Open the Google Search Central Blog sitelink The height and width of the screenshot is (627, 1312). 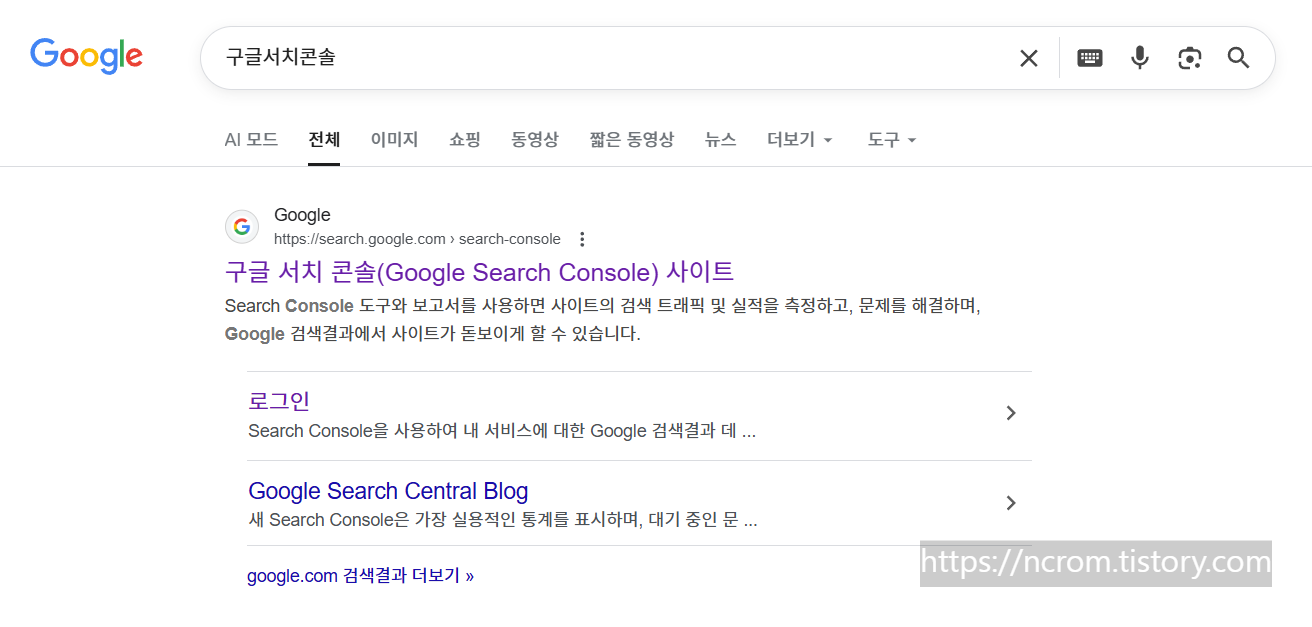click(x=388, y=491)
